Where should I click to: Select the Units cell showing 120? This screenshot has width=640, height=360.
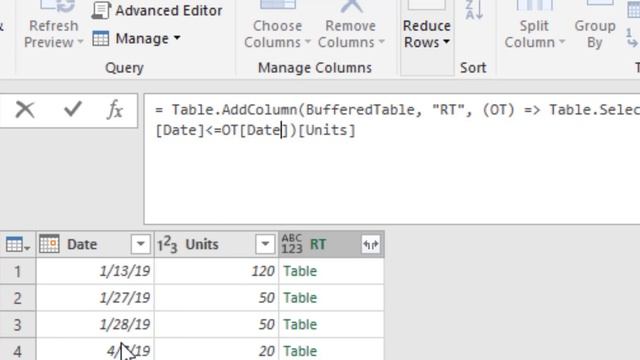(216, 271)
